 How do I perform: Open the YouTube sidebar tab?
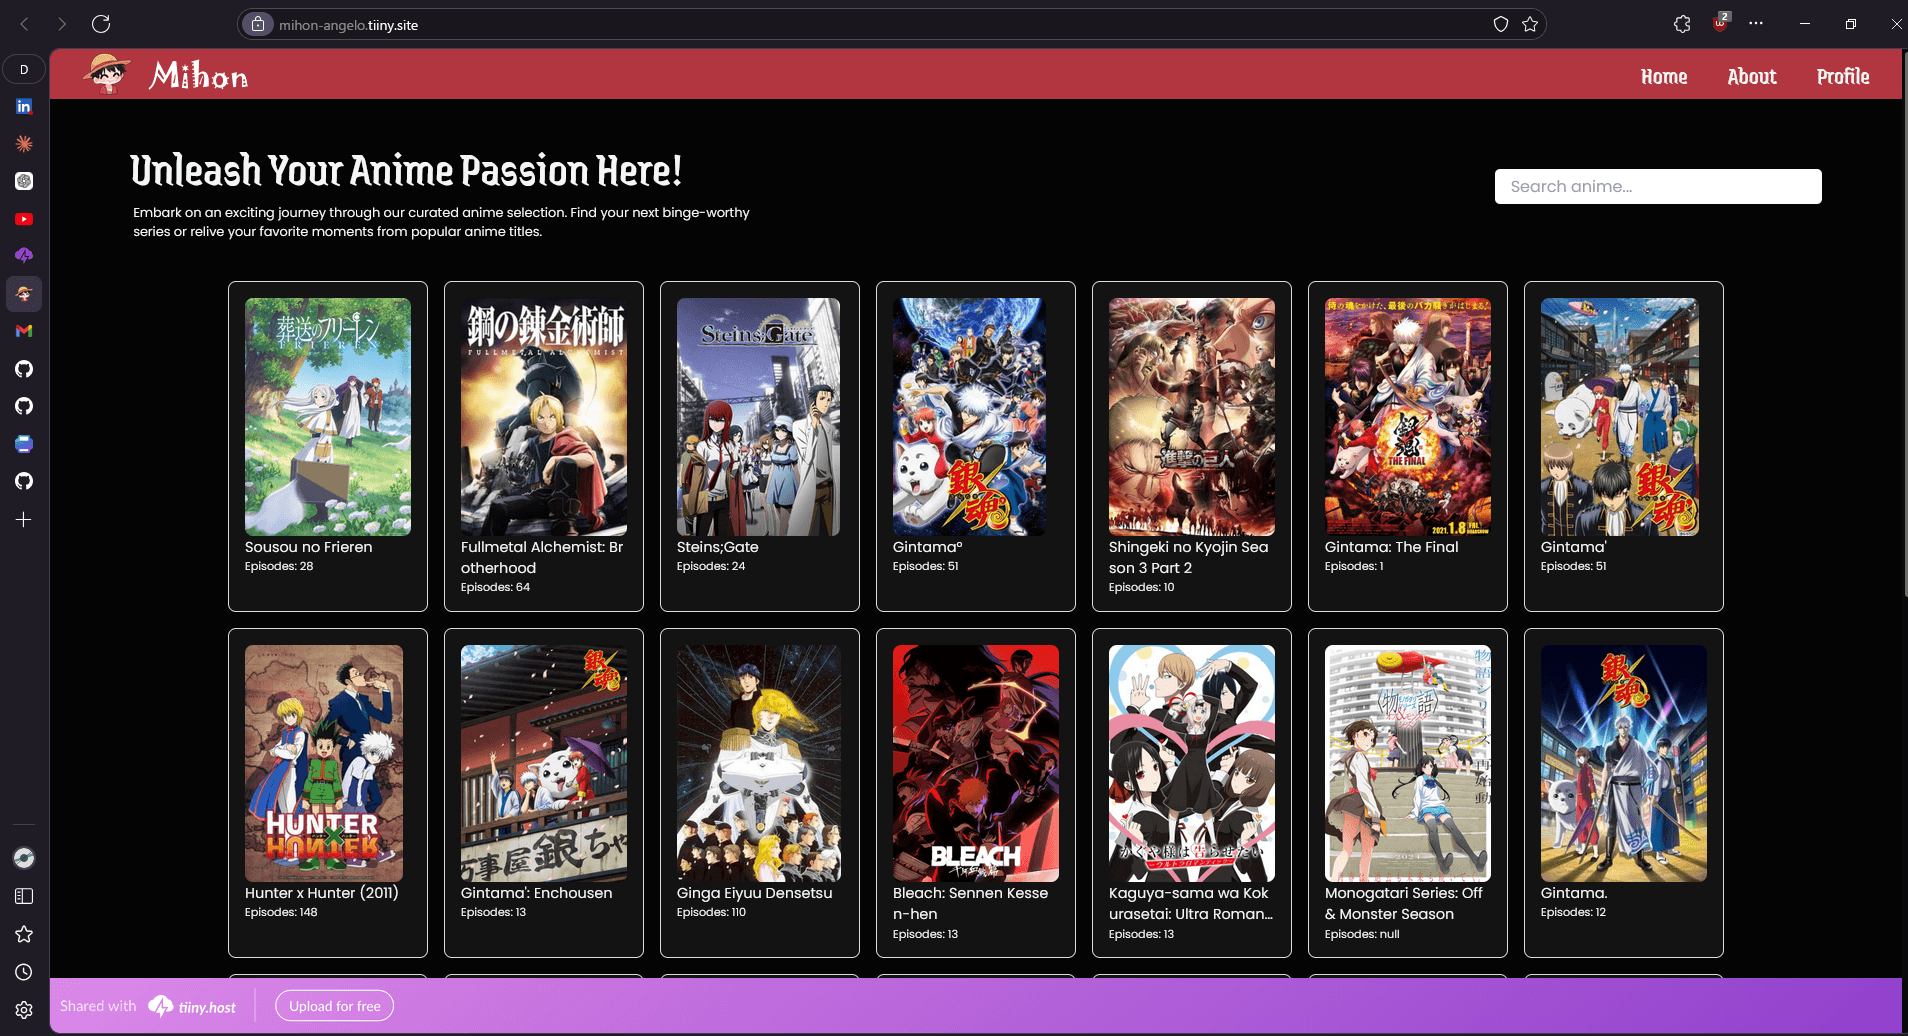[x=24, y=219]
